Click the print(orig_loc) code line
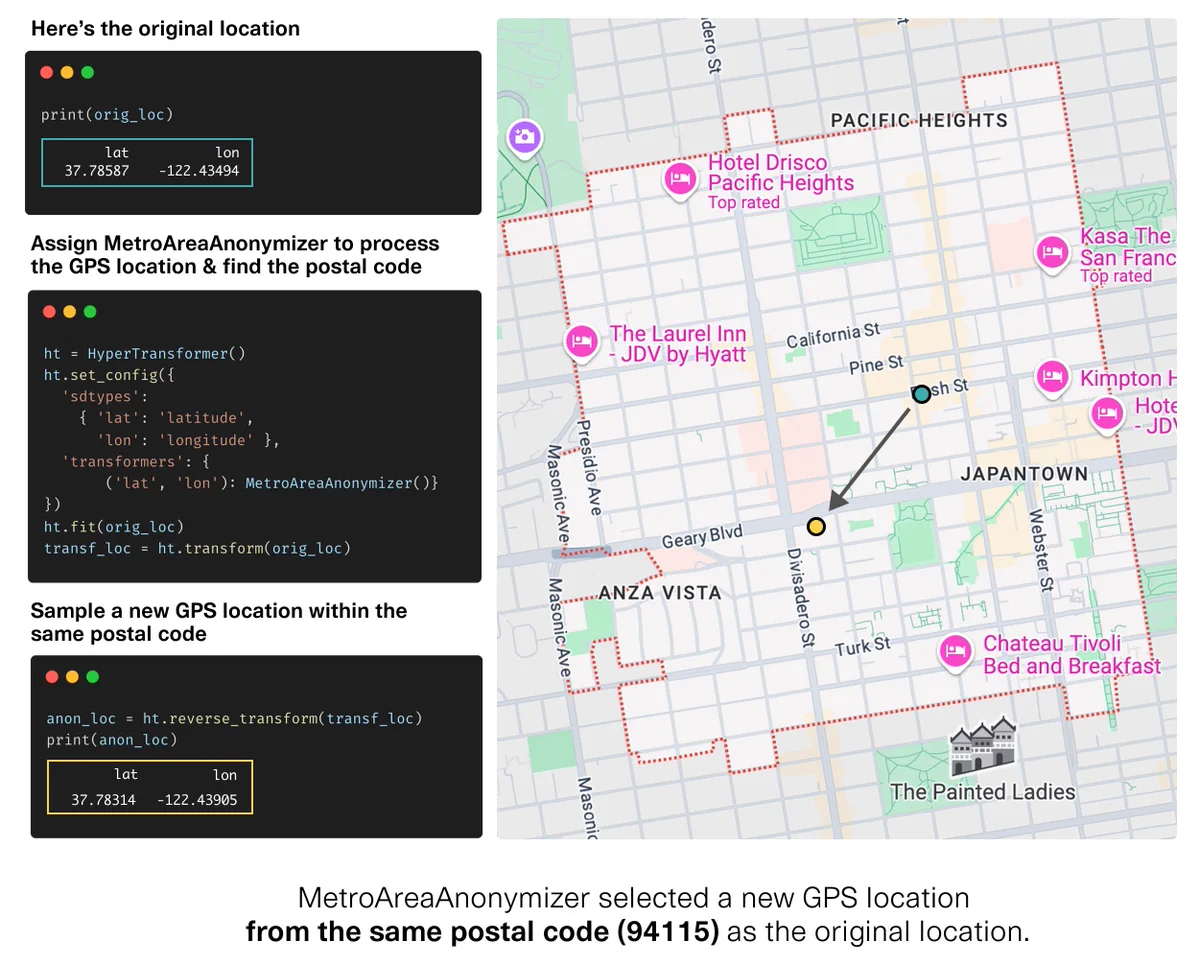This screenshot has width=1200, height=965. pyautogui.click(x=107, y=115)
